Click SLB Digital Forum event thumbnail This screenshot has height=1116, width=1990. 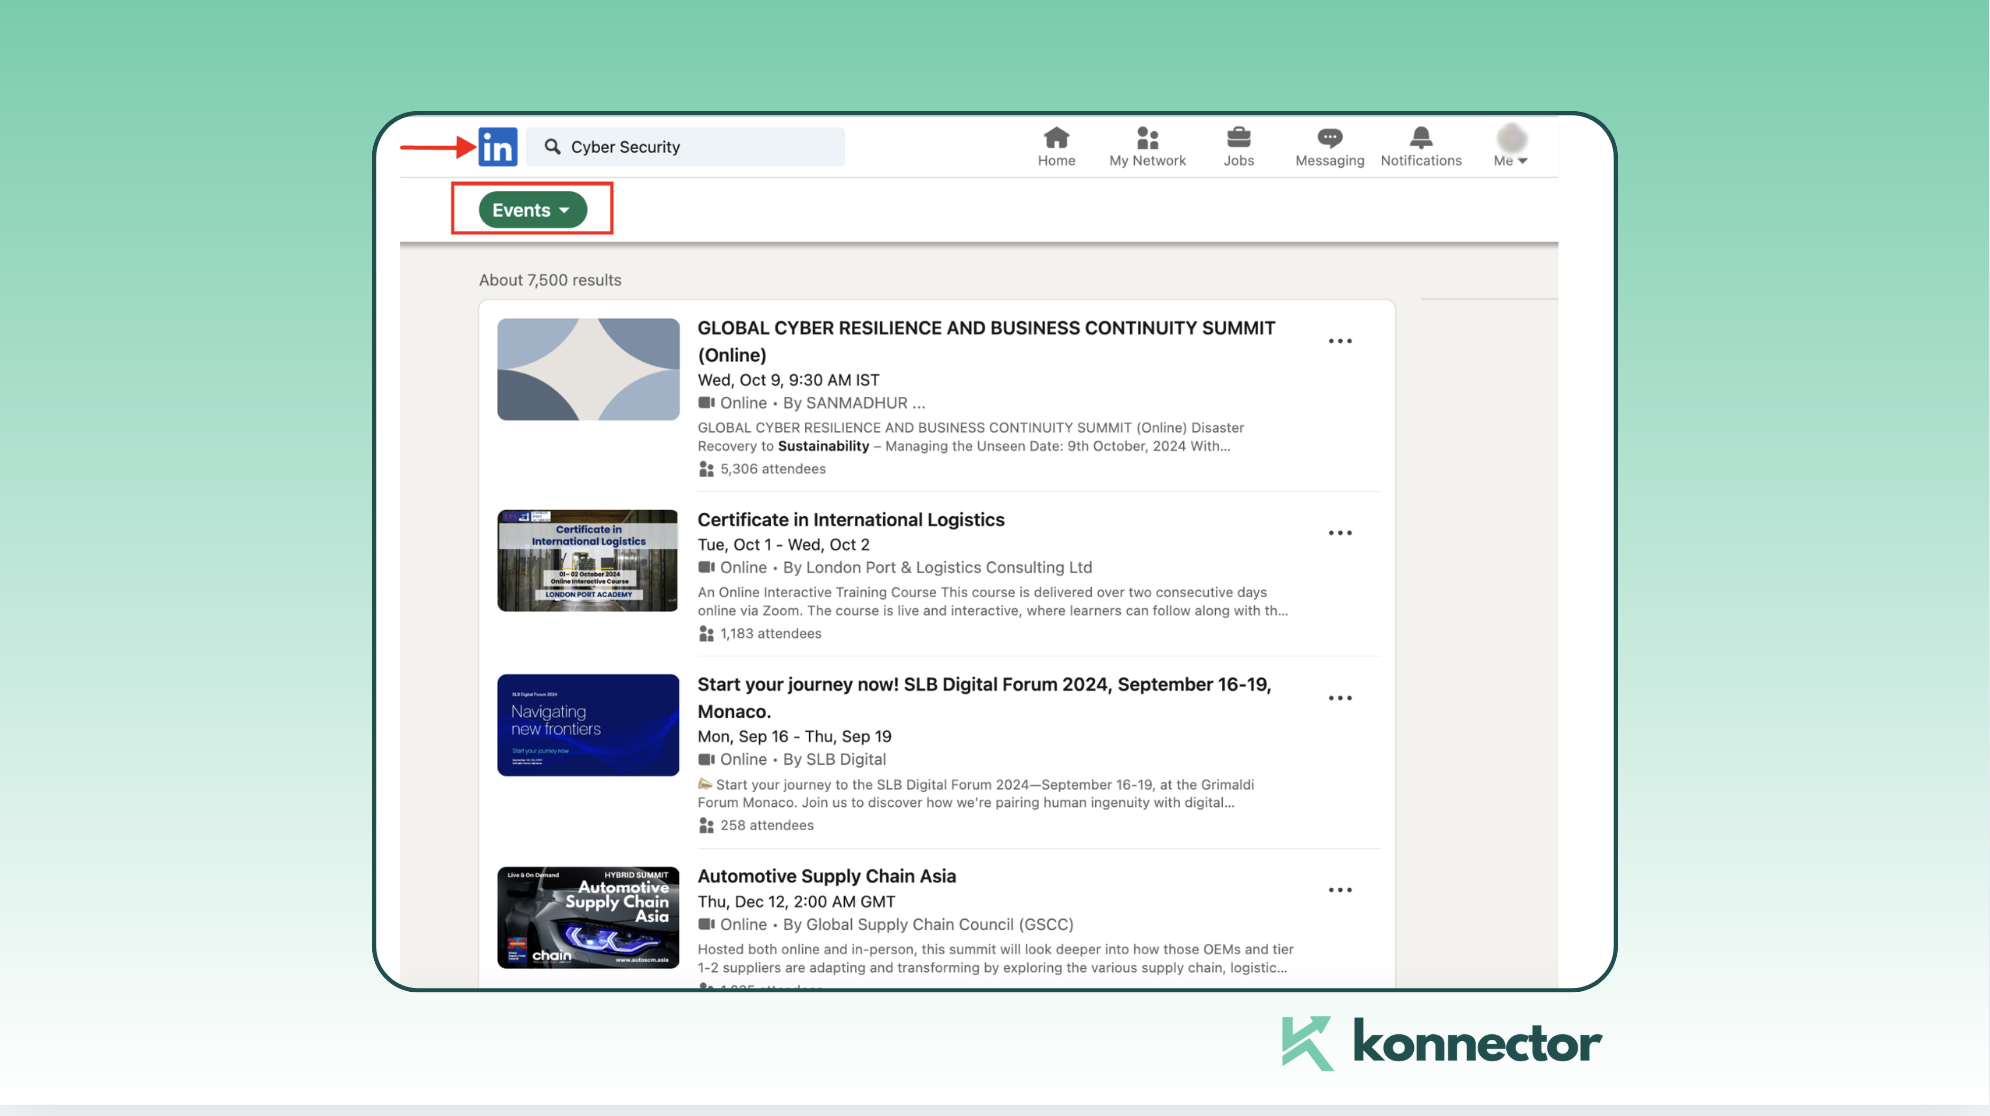[x=586, y=724]
